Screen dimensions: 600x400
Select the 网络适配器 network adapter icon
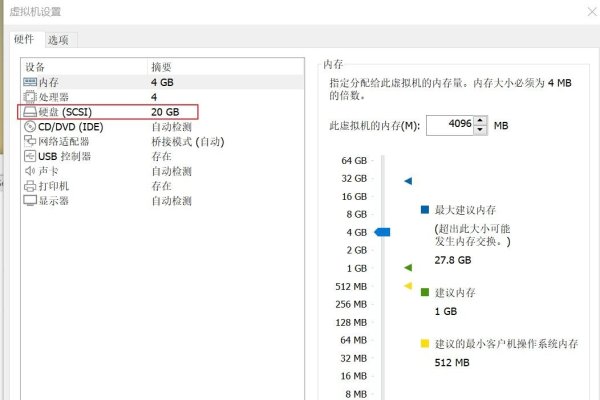[x=30, y=141]
